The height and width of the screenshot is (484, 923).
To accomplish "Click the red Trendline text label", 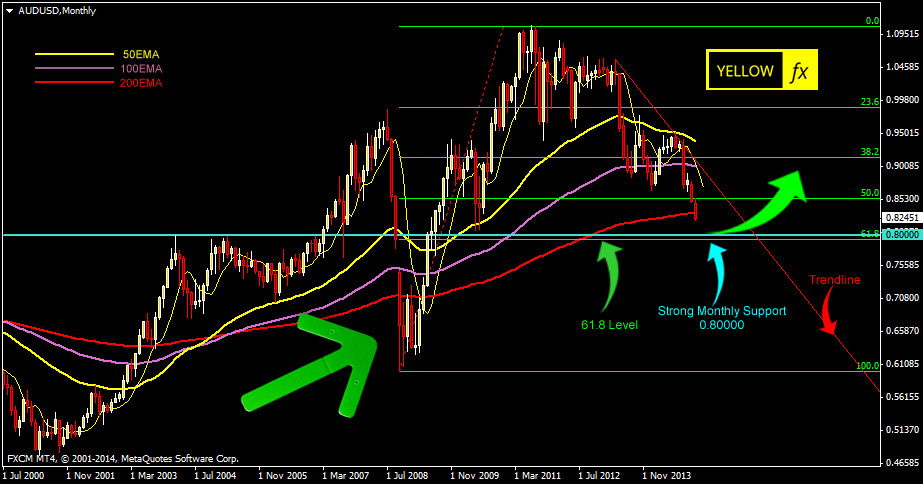I will [x=835, y=280].
